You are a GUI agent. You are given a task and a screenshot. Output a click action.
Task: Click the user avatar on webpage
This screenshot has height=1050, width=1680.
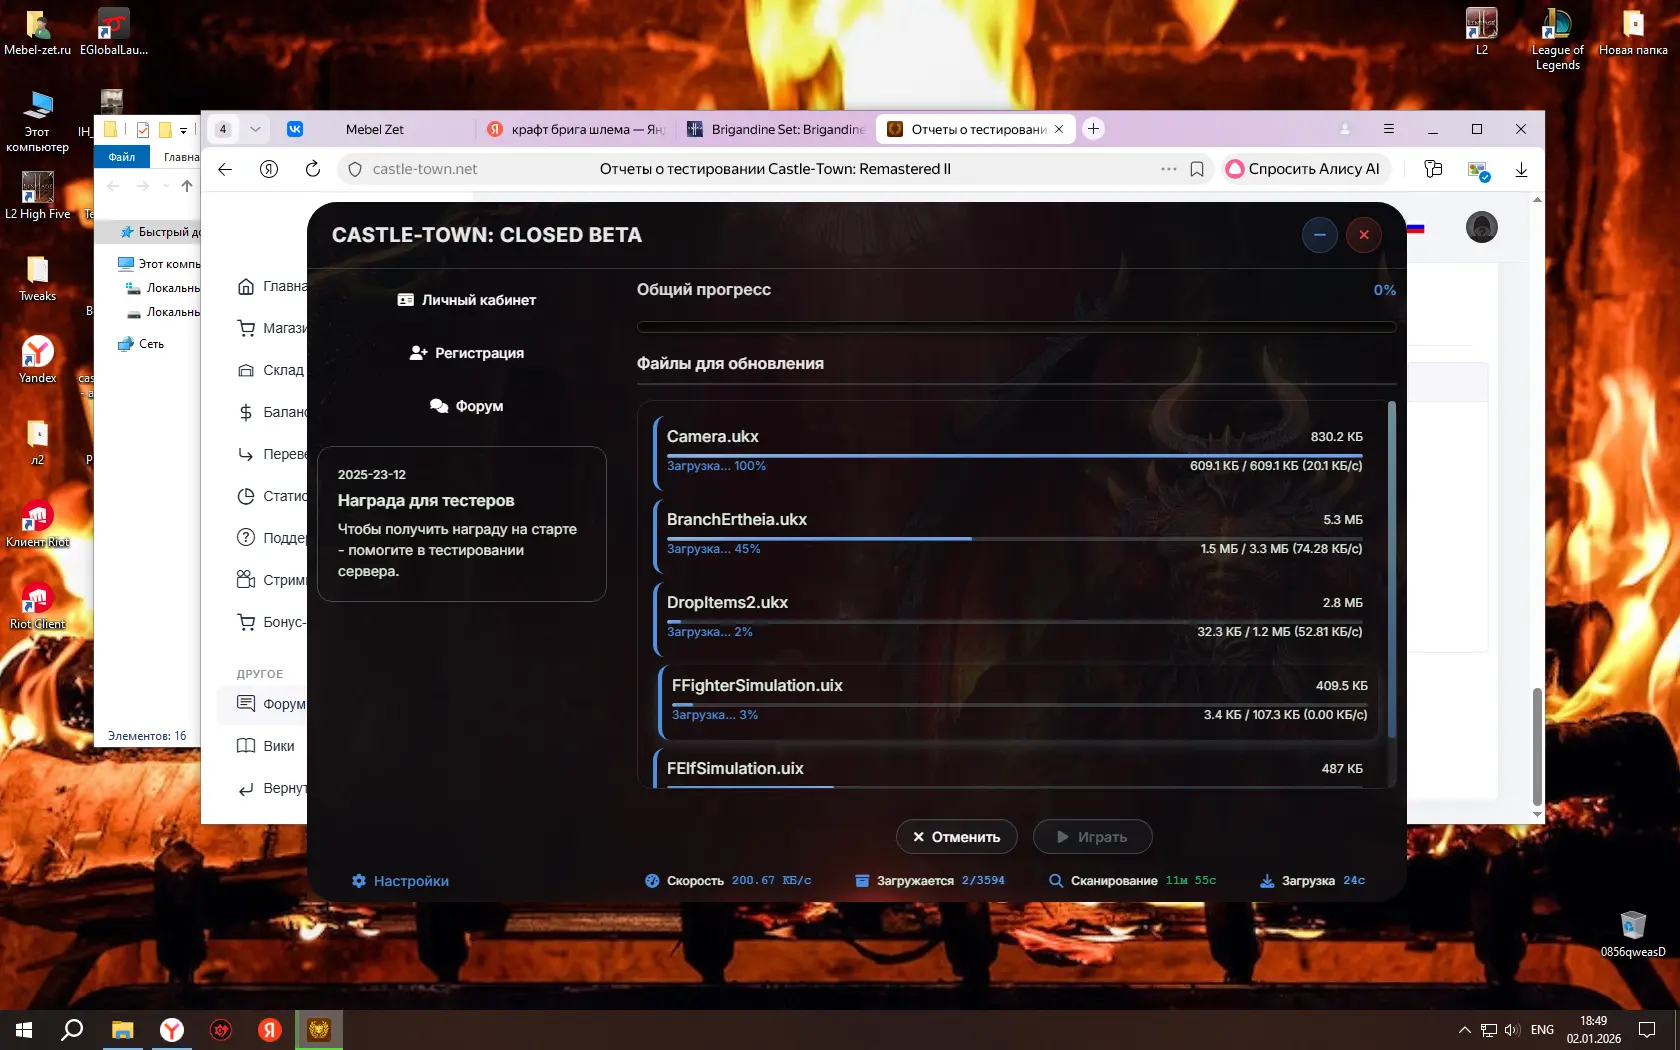coord(1481,228)
